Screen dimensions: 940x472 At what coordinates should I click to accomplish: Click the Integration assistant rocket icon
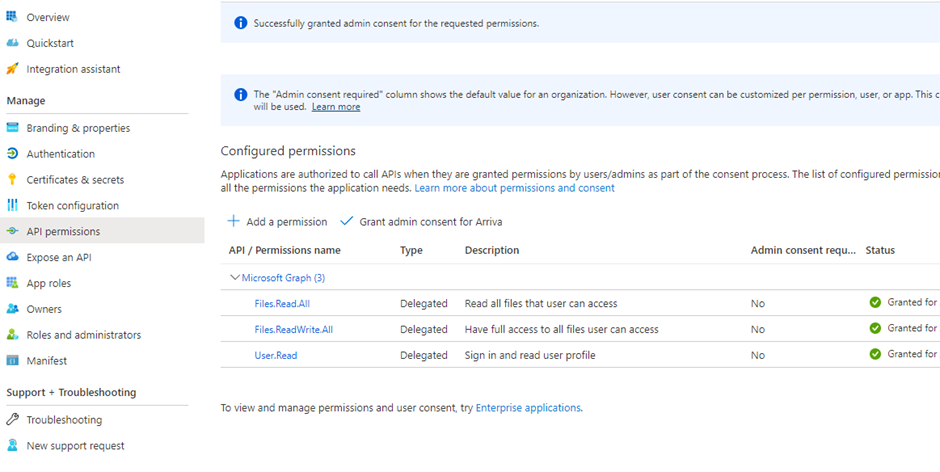pyautogui.click(x=12, y=69)
